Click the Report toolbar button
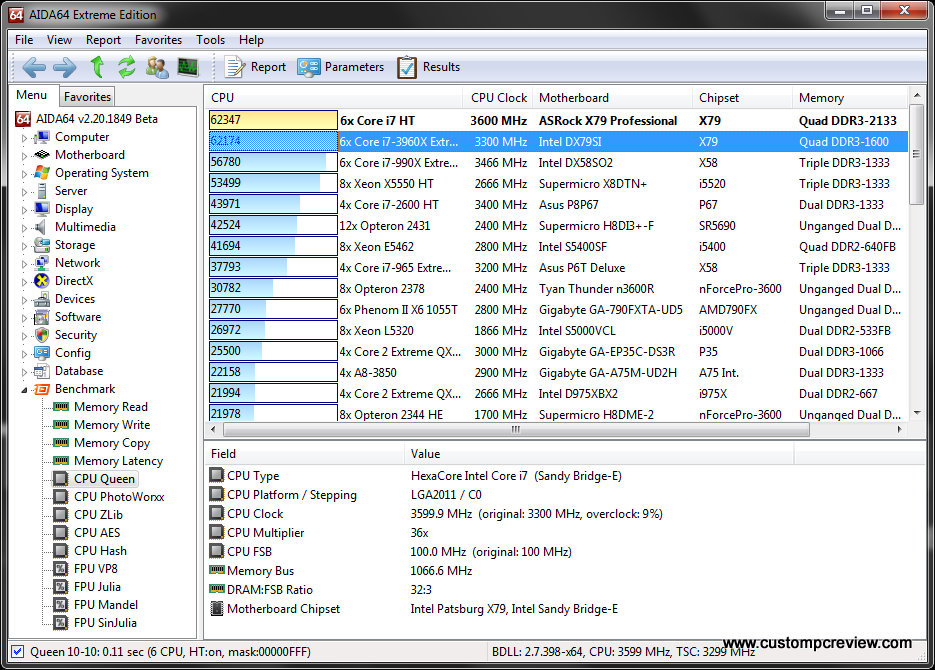Screen dimensions: 935x670 [255, 67]
